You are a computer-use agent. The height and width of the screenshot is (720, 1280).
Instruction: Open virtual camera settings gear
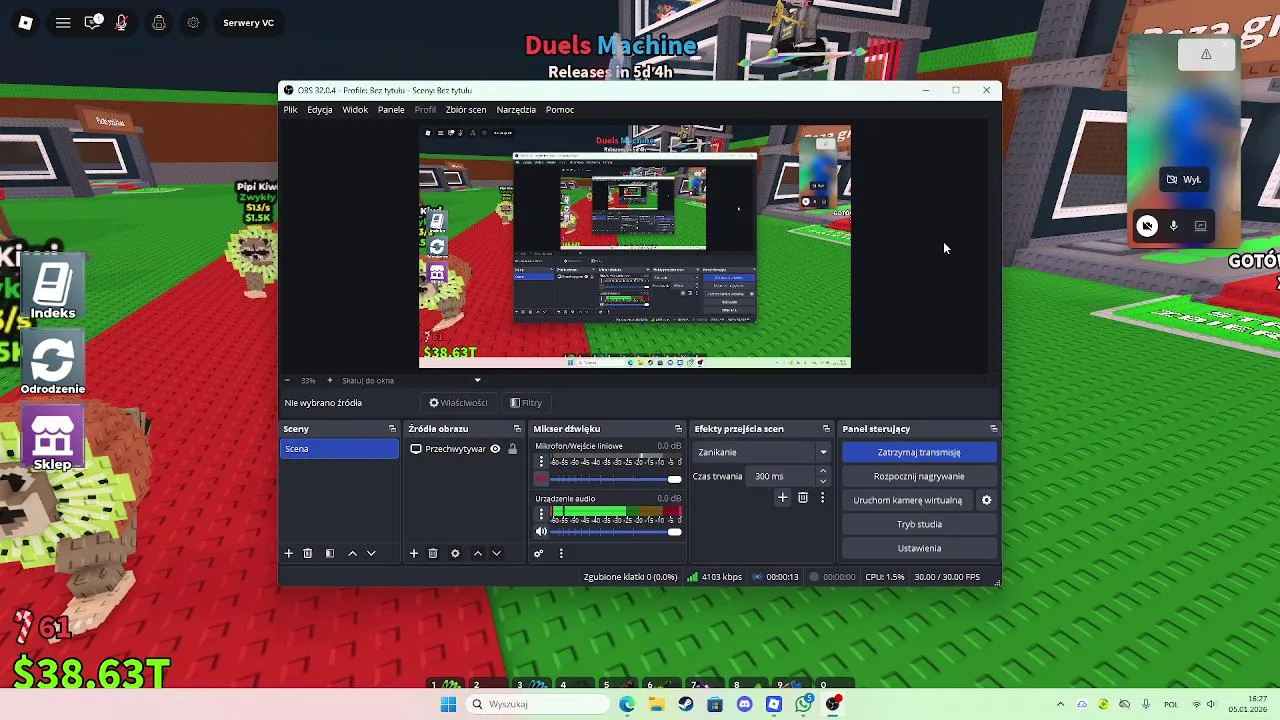(986, 500)
